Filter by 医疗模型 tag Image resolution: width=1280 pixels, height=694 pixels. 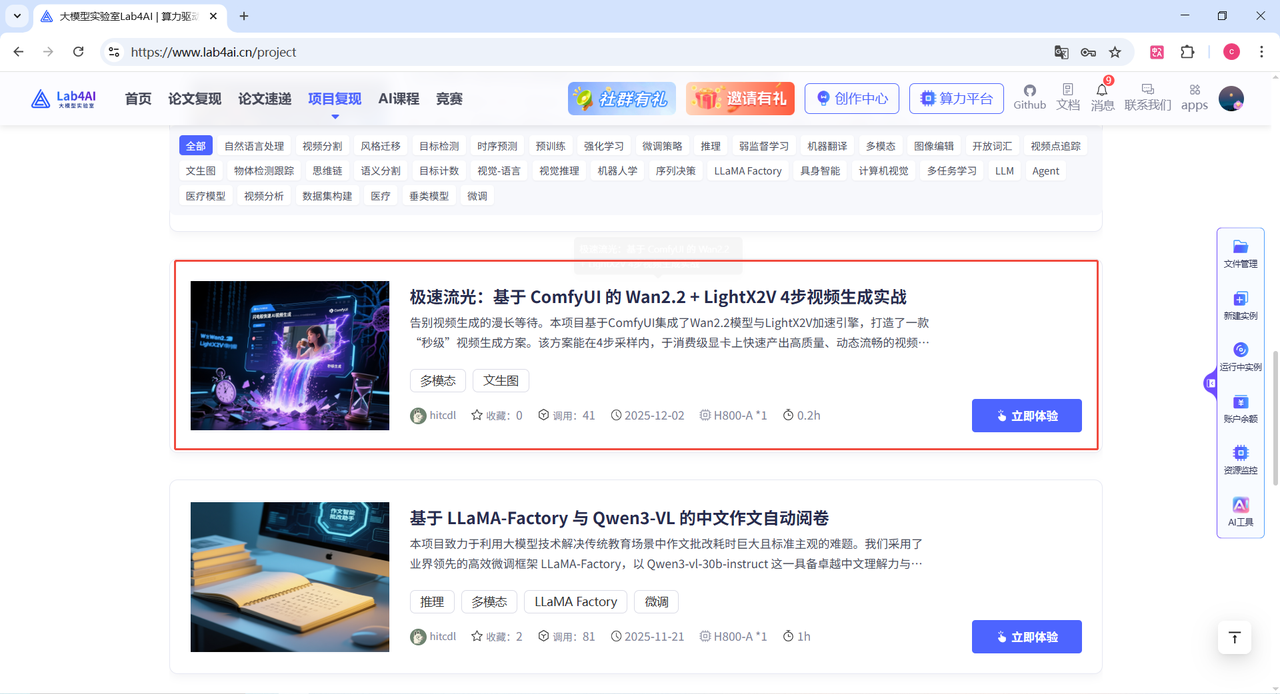pyautogui.click(x=206, y=196)
